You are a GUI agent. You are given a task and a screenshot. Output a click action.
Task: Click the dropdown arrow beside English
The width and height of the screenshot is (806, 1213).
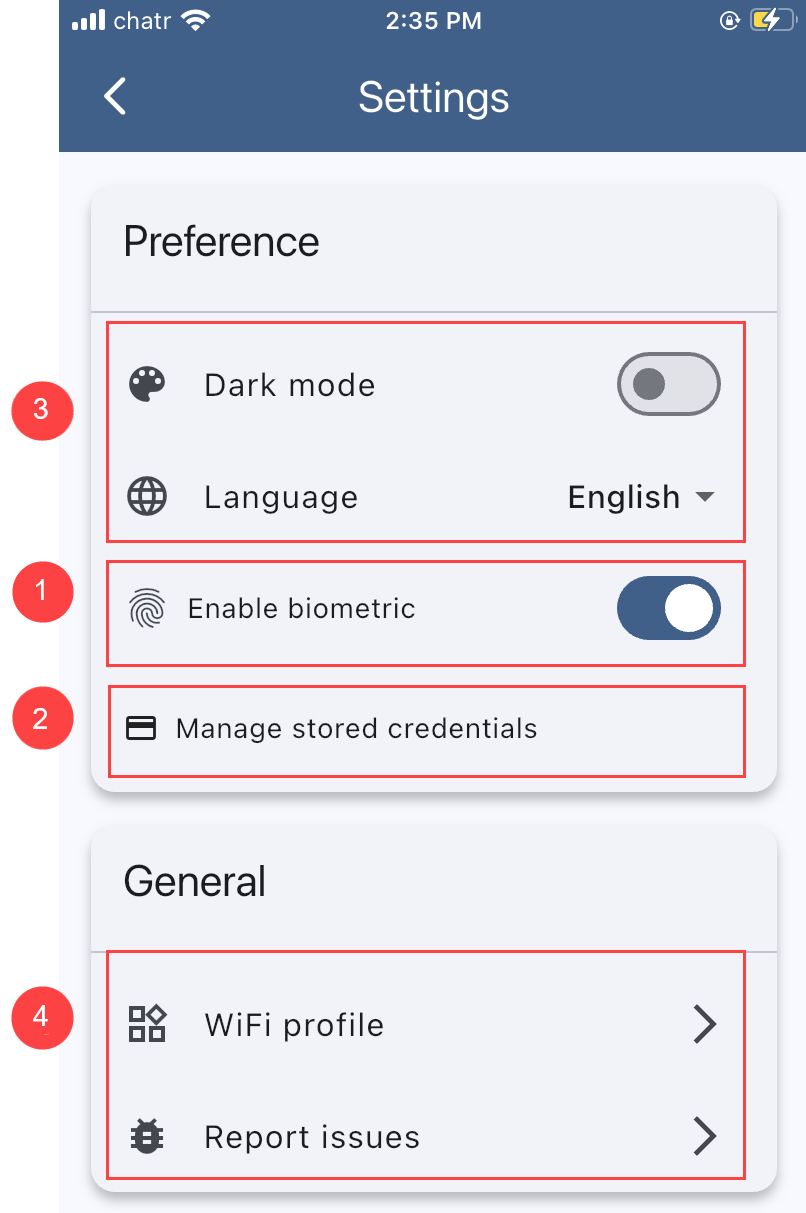(705, 497)
